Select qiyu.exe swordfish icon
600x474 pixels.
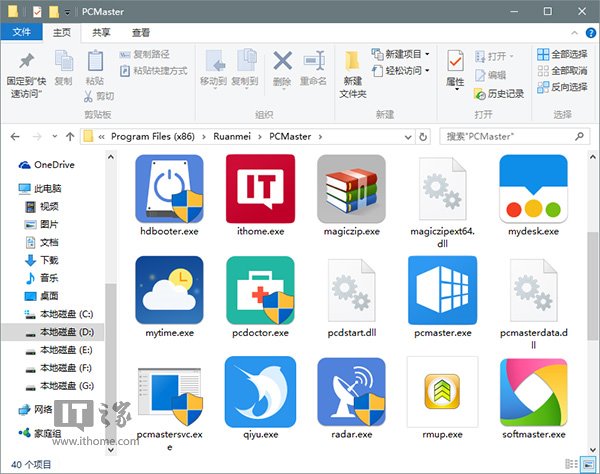click(x=260, y=392)
